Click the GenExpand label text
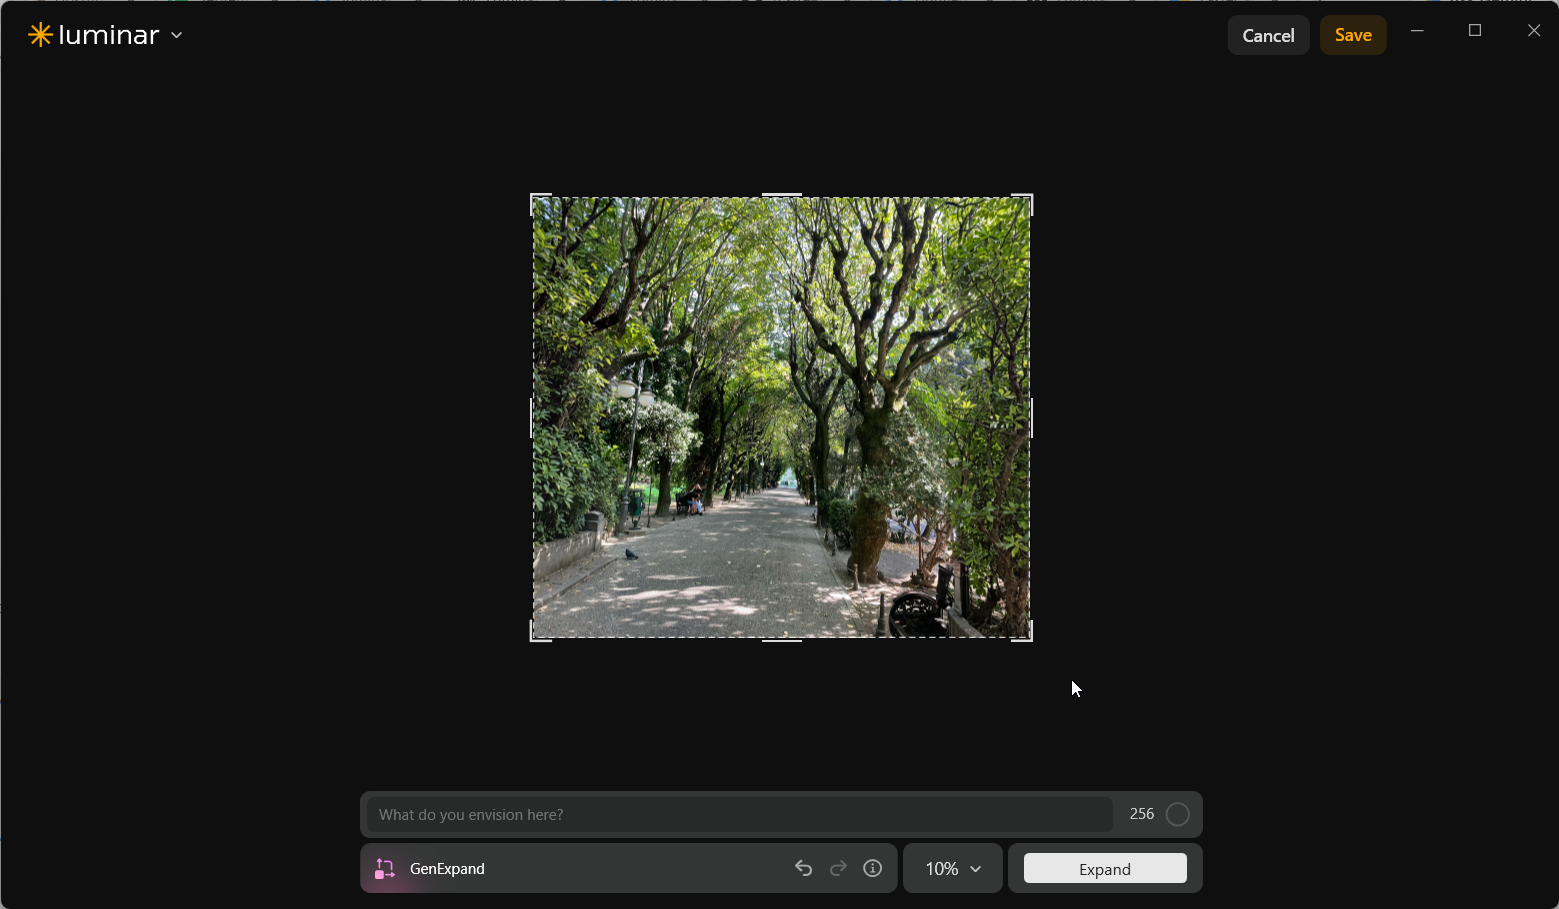1559x909 pixels. [447, 869]
